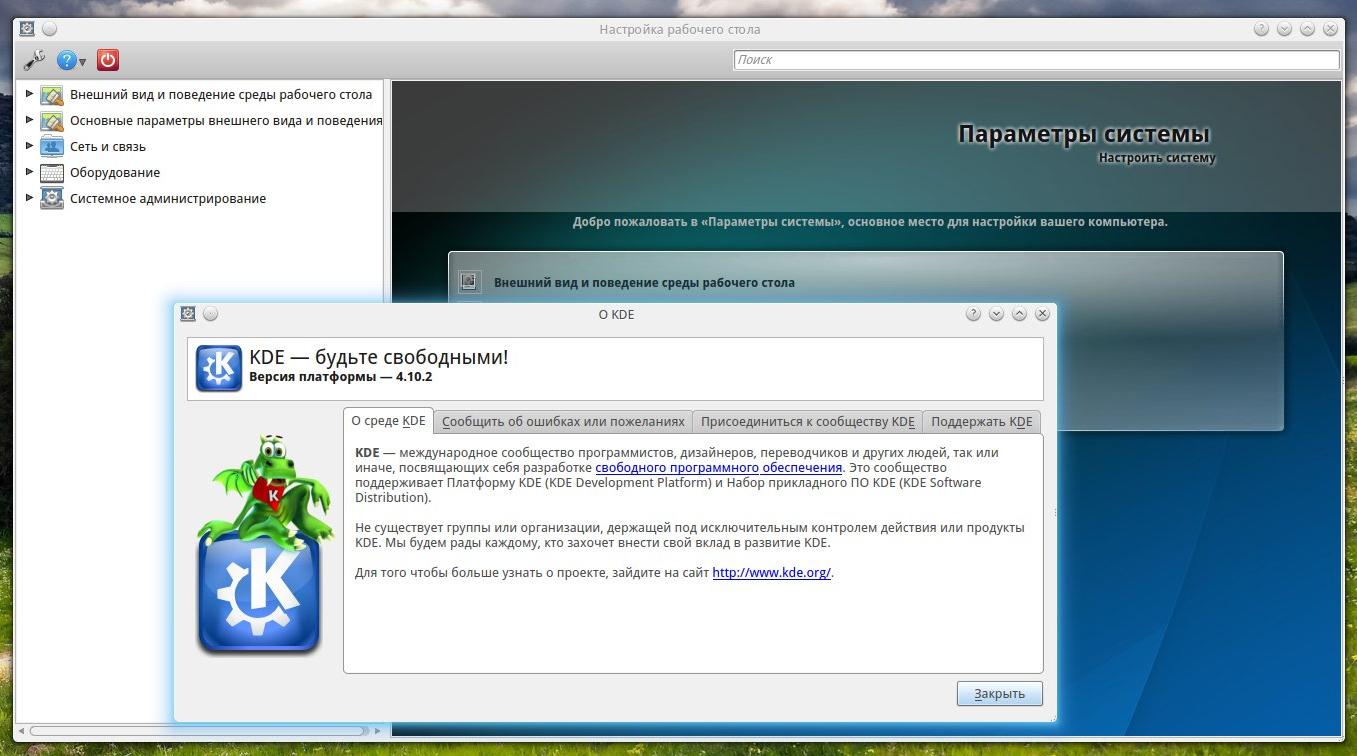
Task: Select 'Оборудование' tree item text
Action: (115, 173)
